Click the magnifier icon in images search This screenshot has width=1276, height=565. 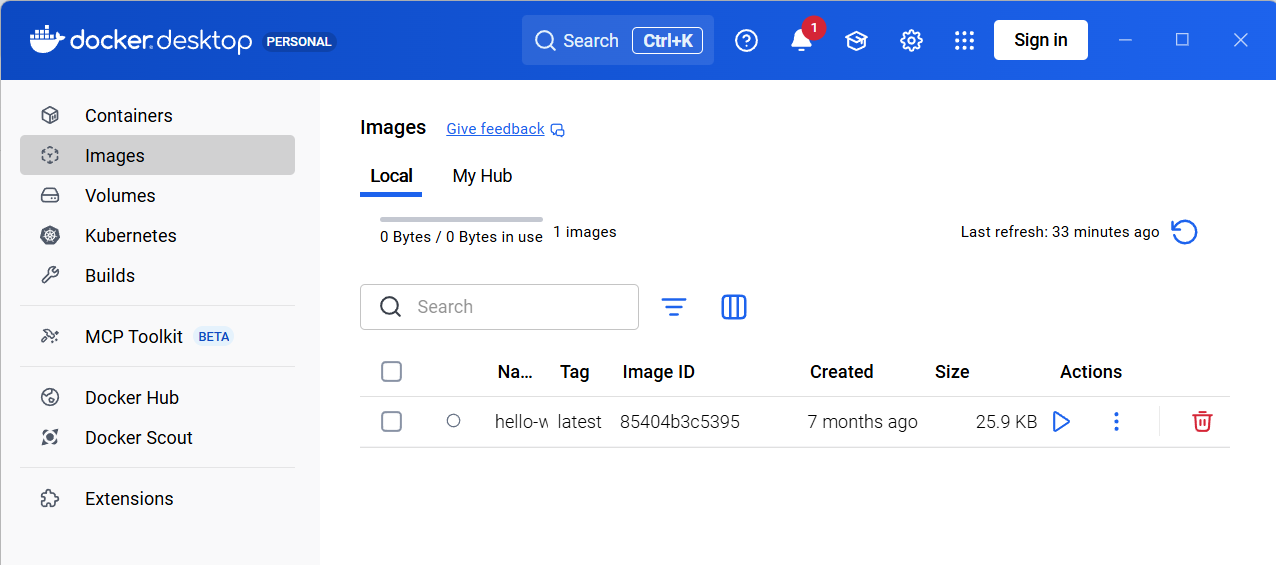click(391, 307)
